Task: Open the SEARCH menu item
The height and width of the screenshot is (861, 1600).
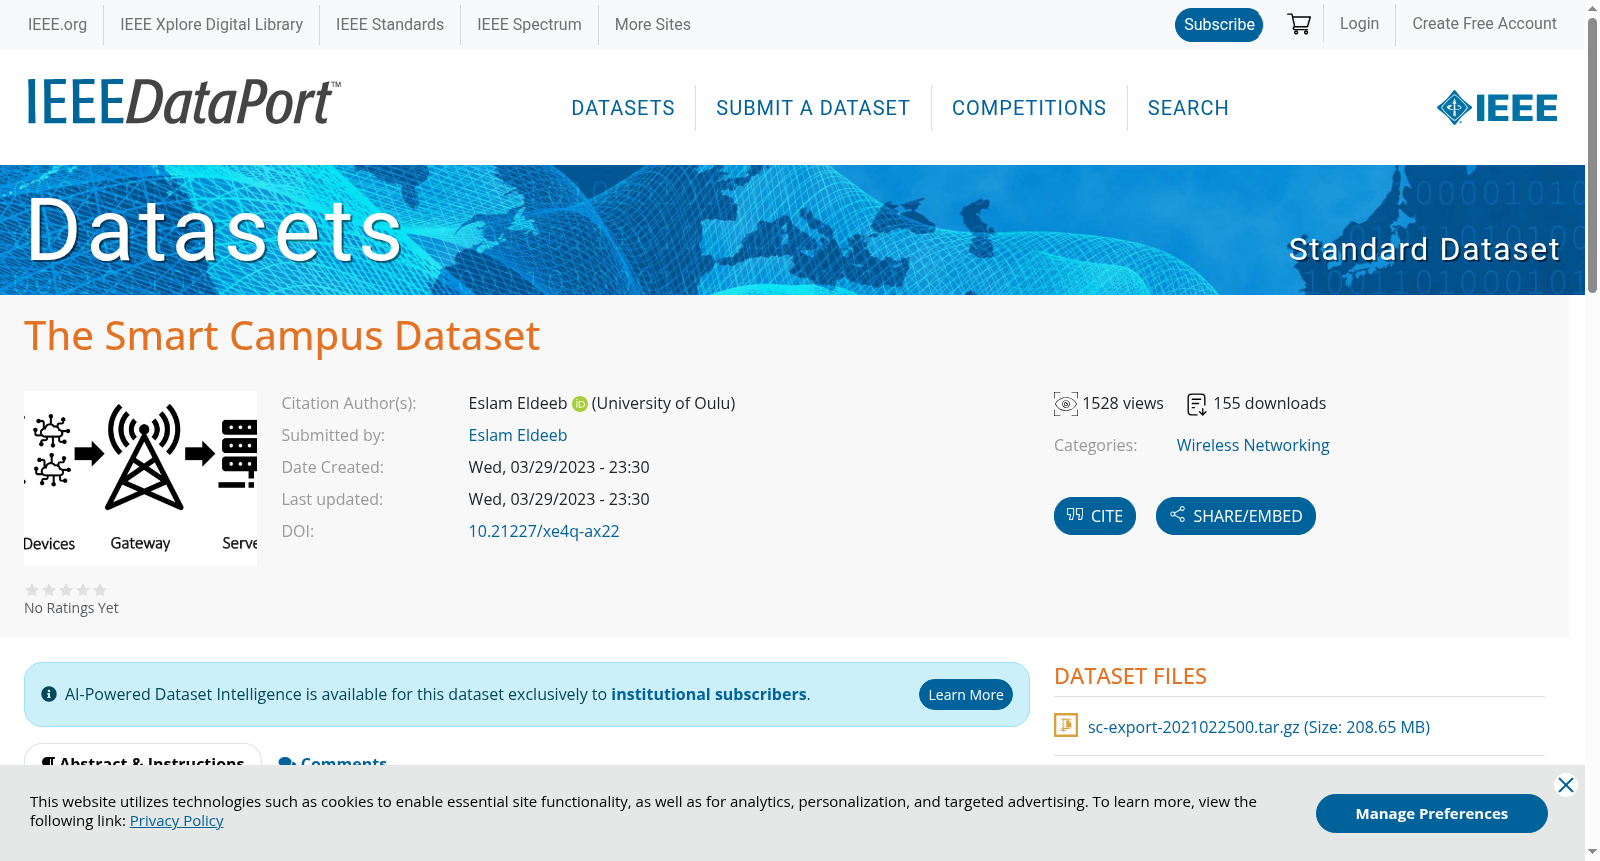Action: 1188,108
